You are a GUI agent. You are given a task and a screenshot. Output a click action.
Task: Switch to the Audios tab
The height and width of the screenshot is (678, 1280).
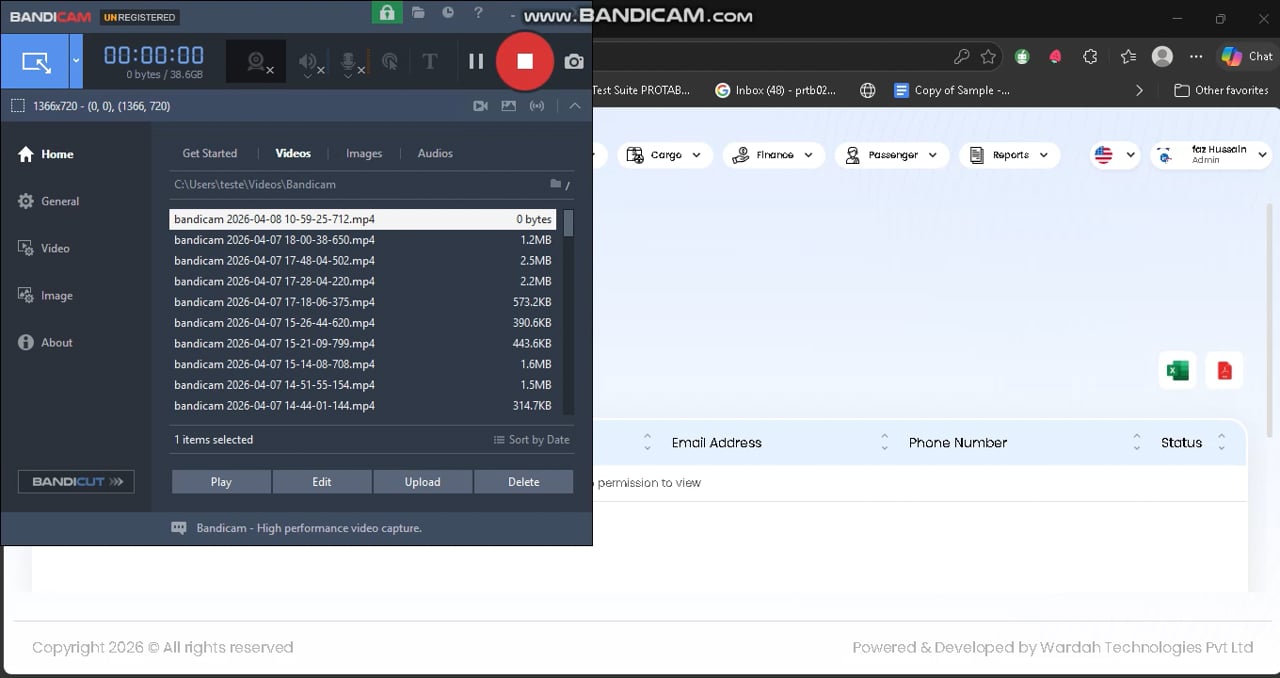click(435, 153)
